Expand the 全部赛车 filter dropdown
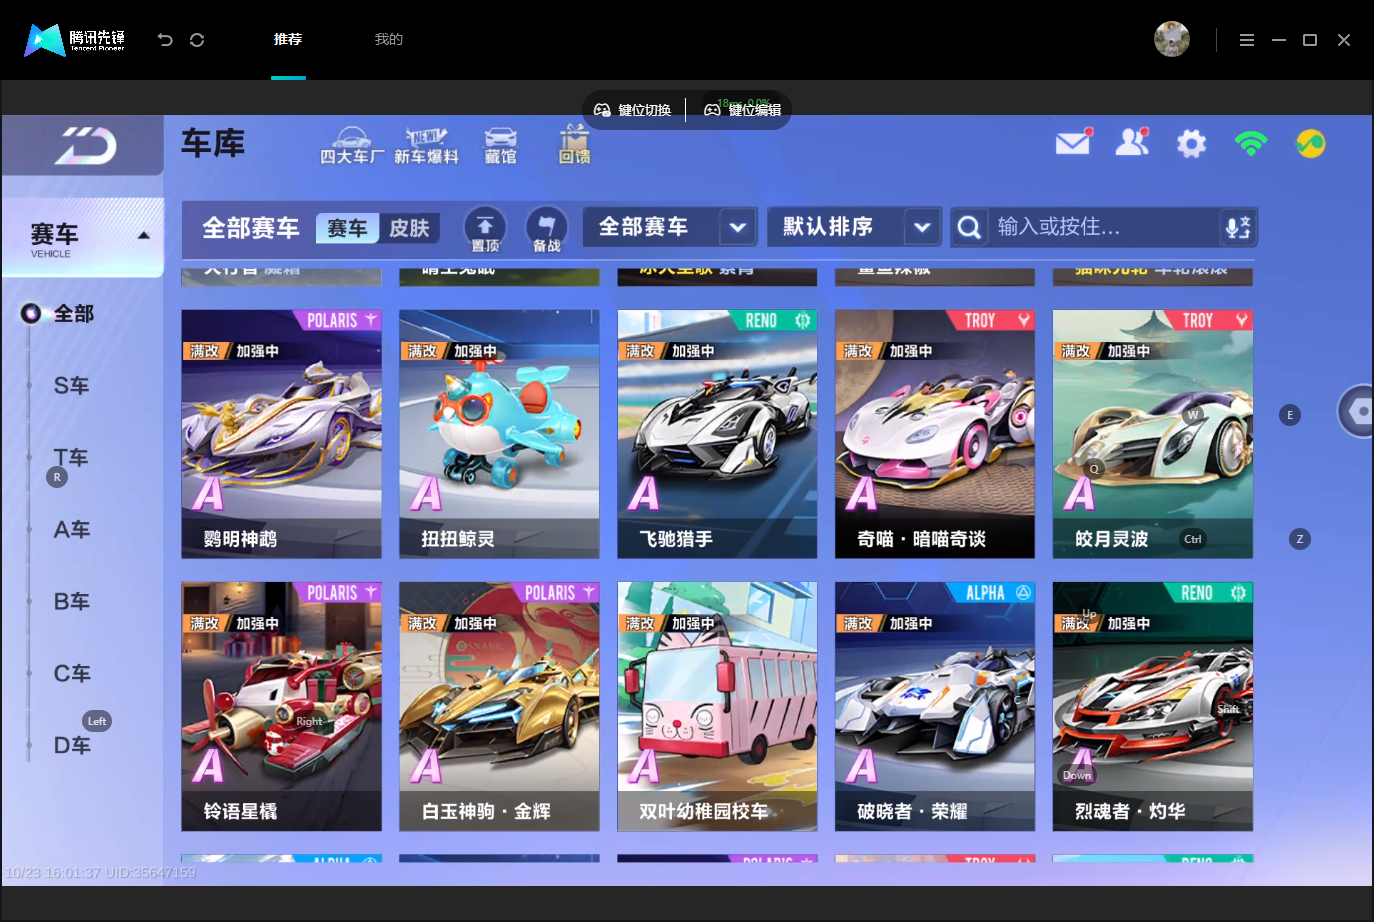1374x922 pixels. point(737,227)
